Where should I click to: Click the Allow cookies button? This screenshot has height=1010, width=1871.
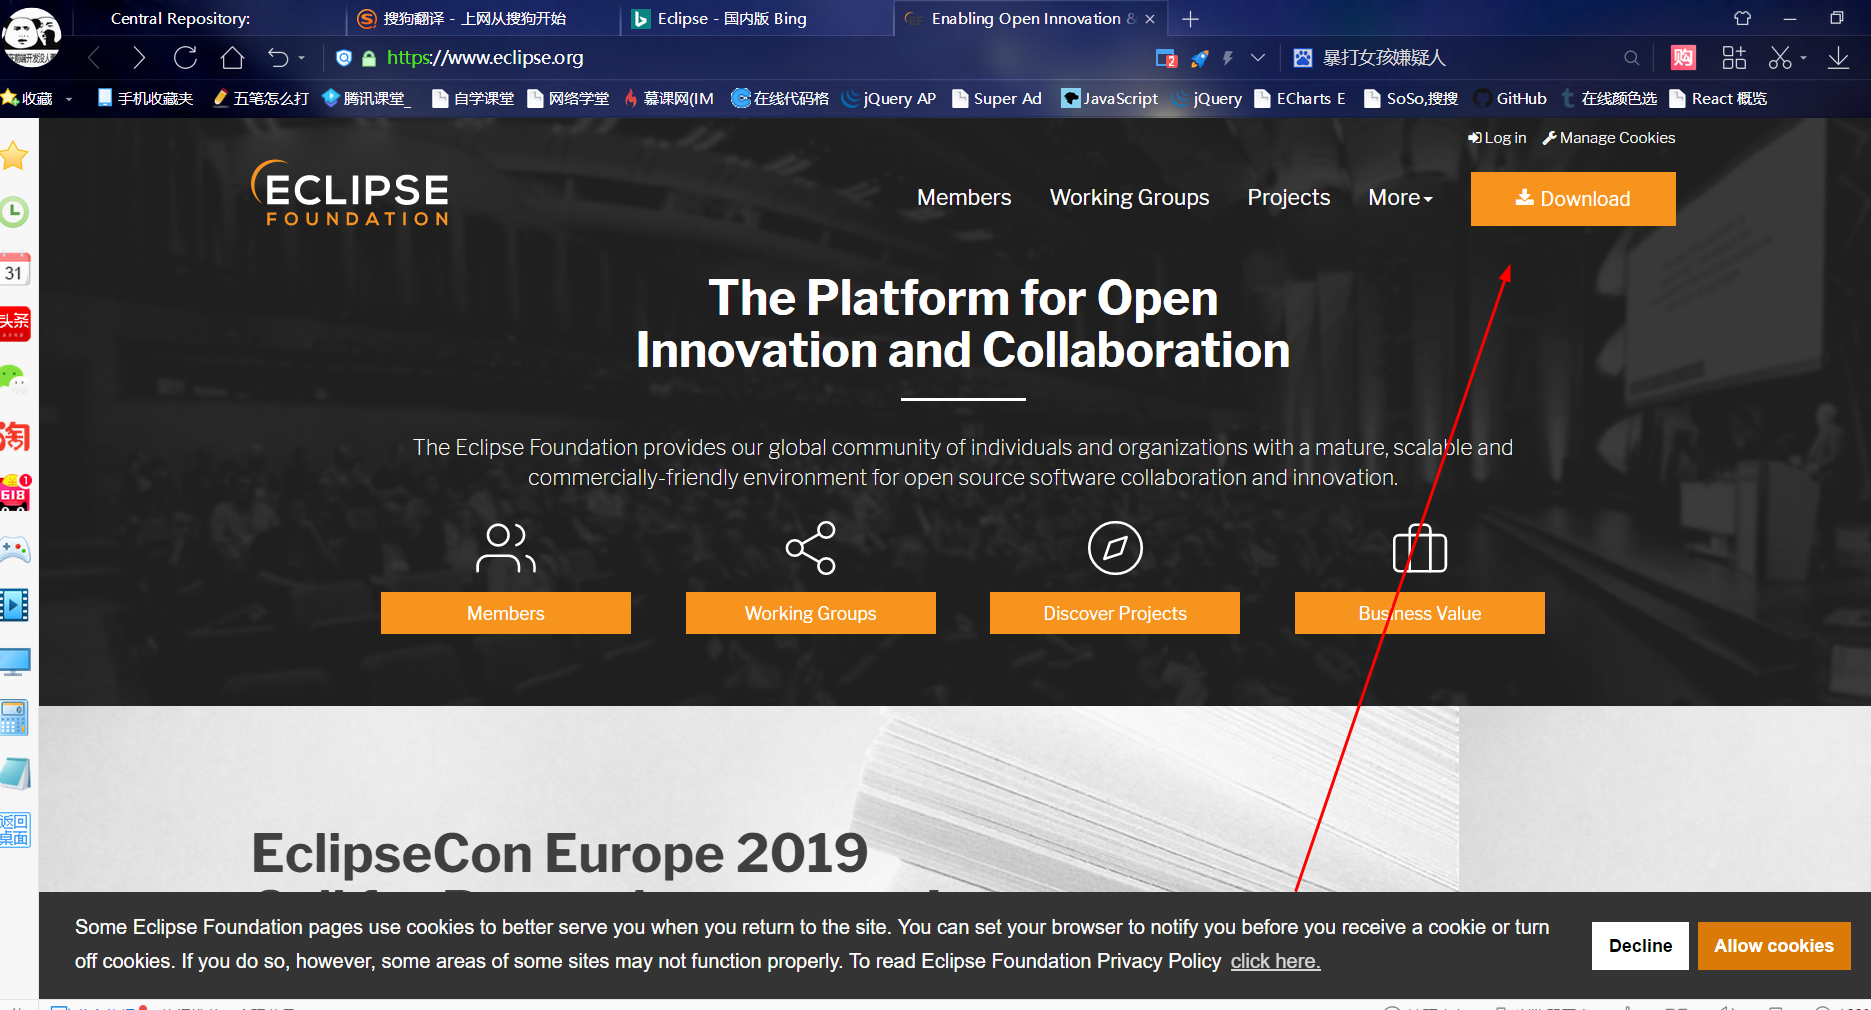[1774, 946]
